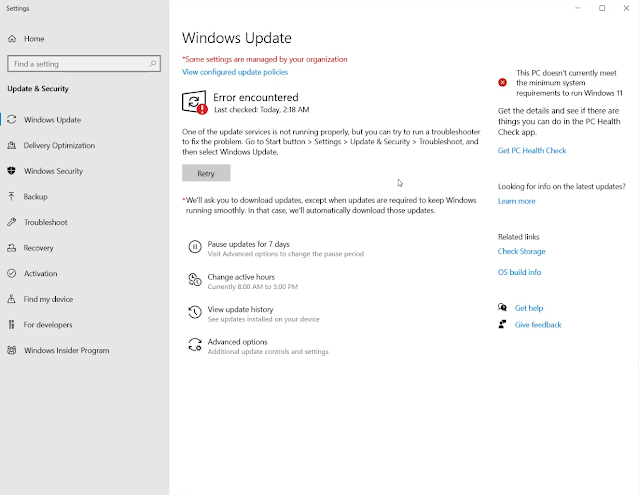
Task: Click the update error status icon
Action: [x=194, y=102]
